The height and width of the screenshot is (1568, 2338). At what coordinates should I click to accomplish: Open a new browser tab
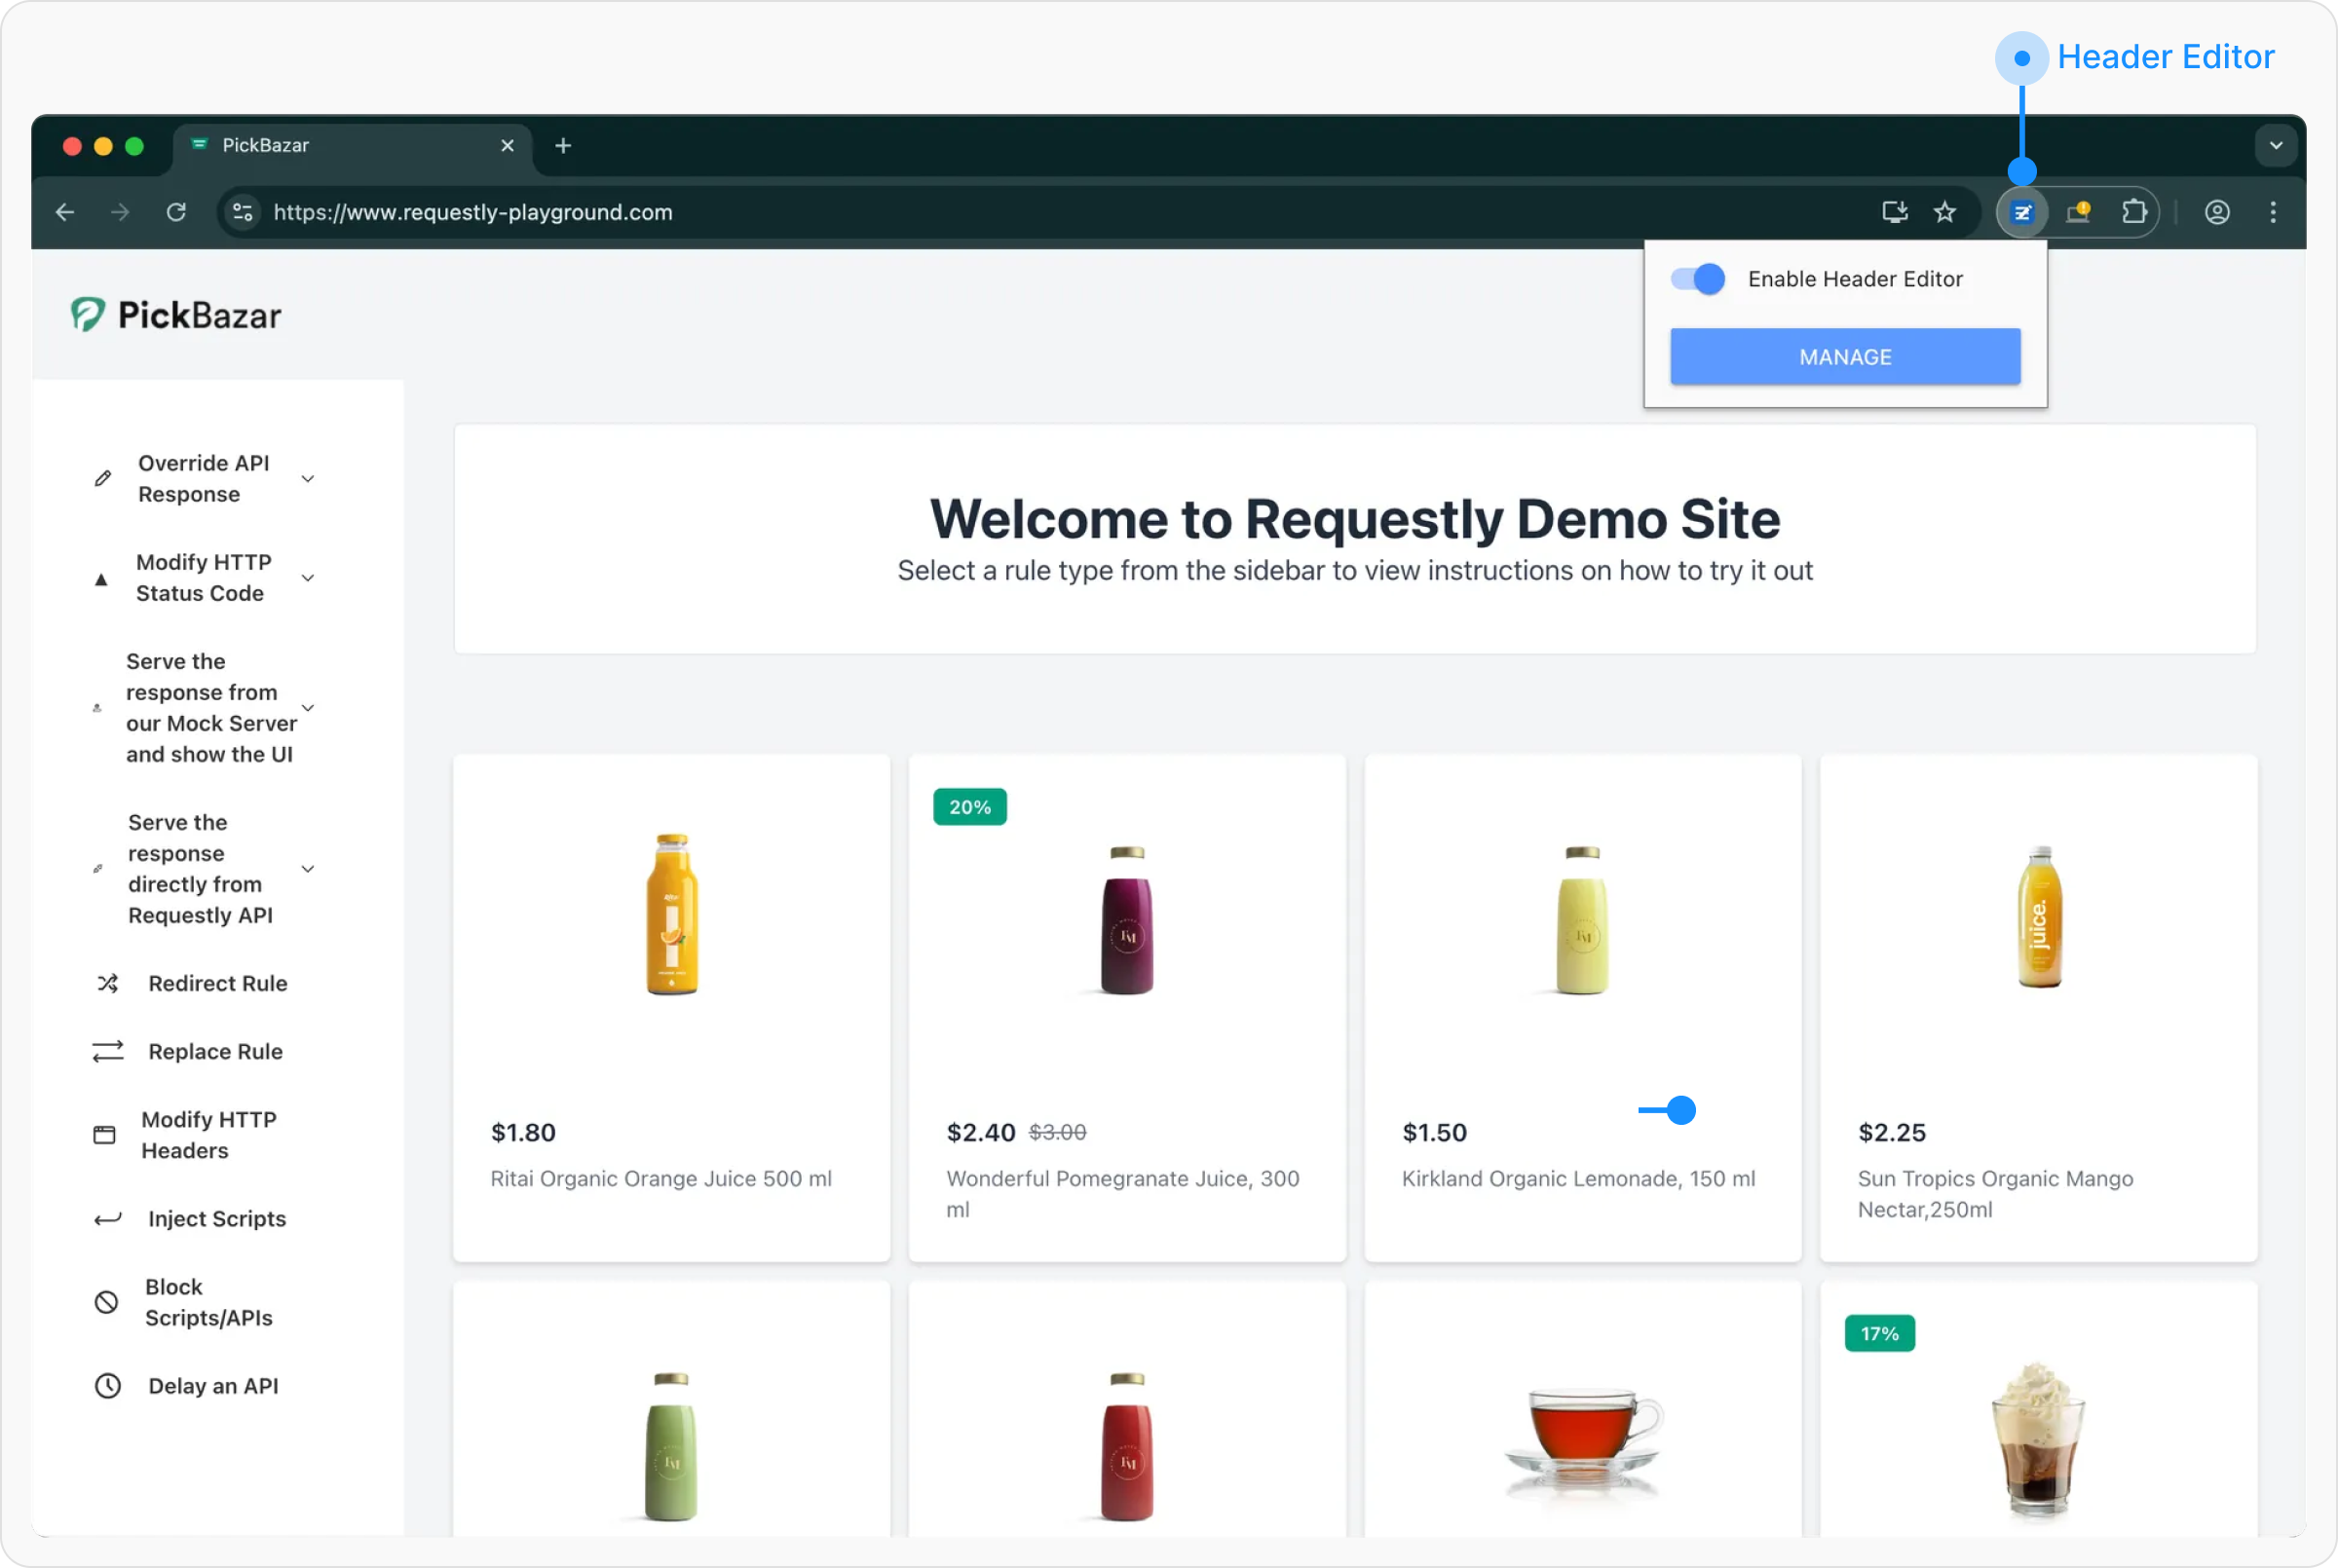pos(563,146)
